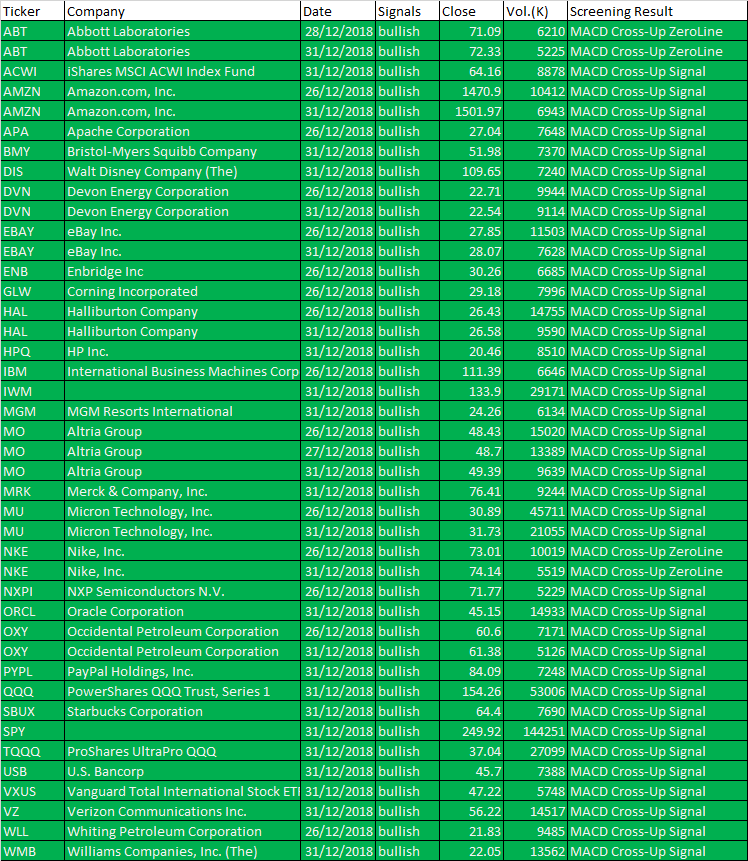Select the PYPL ticker cell
Screen dimensions: 748x861
tap(32, 672)
